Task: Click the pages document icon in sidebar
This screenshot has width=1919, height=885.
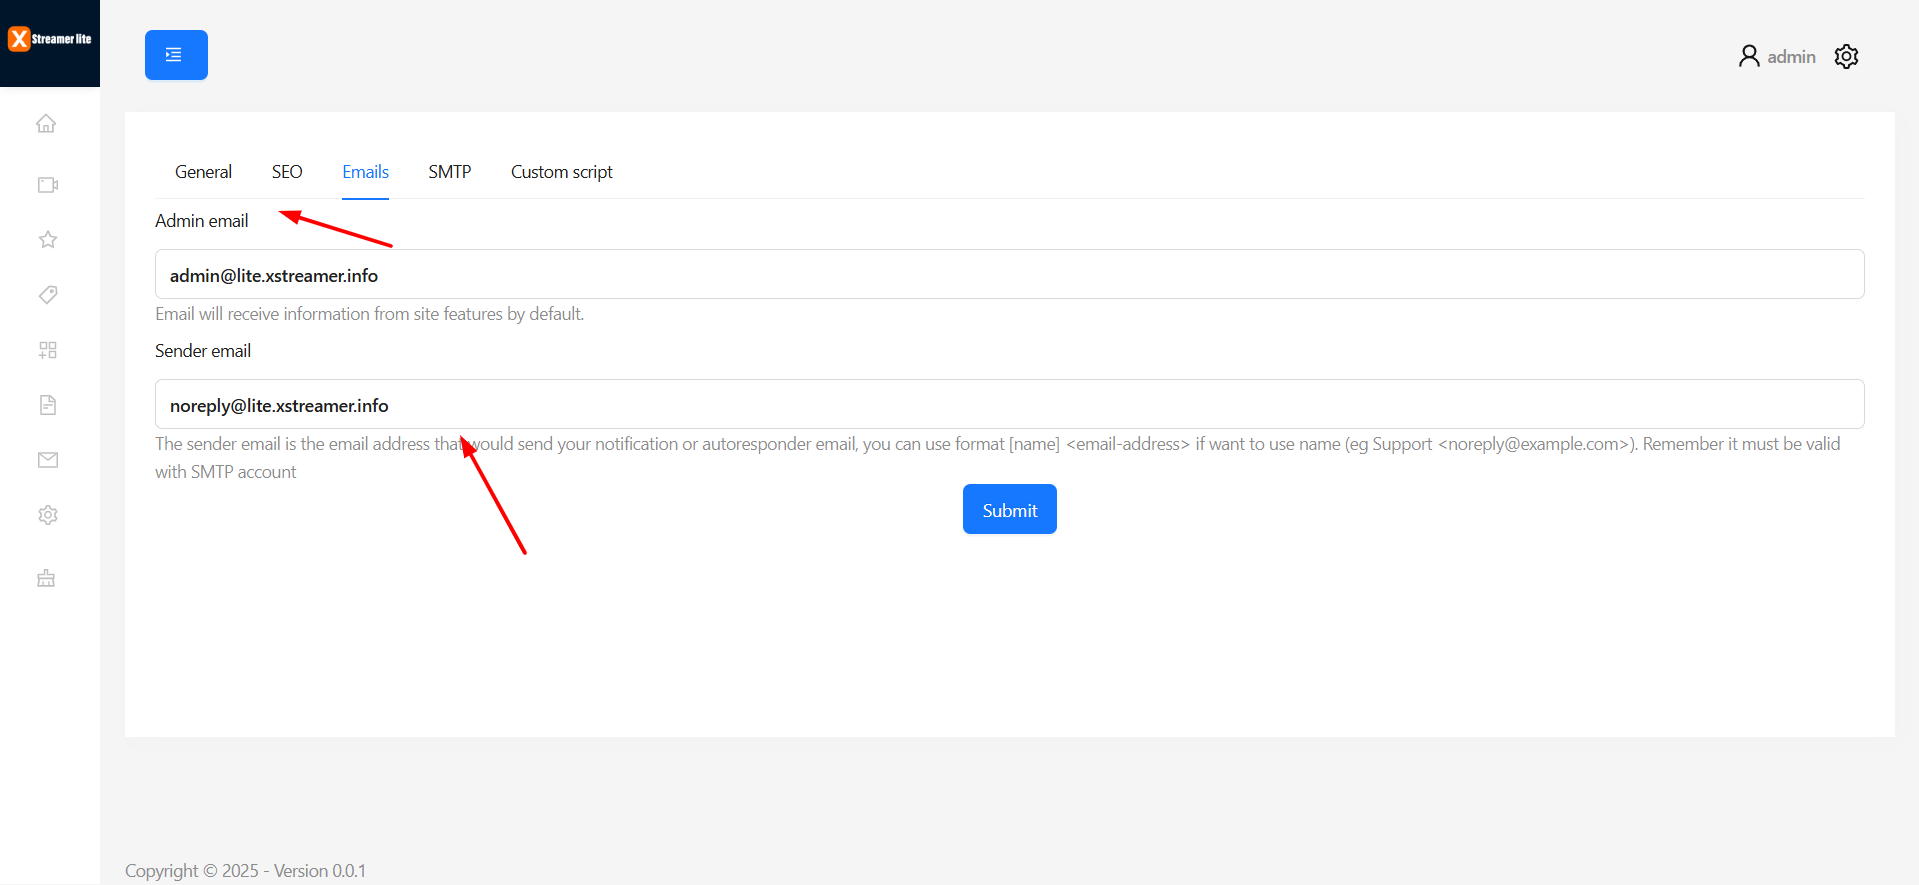Action: (48, 405)
